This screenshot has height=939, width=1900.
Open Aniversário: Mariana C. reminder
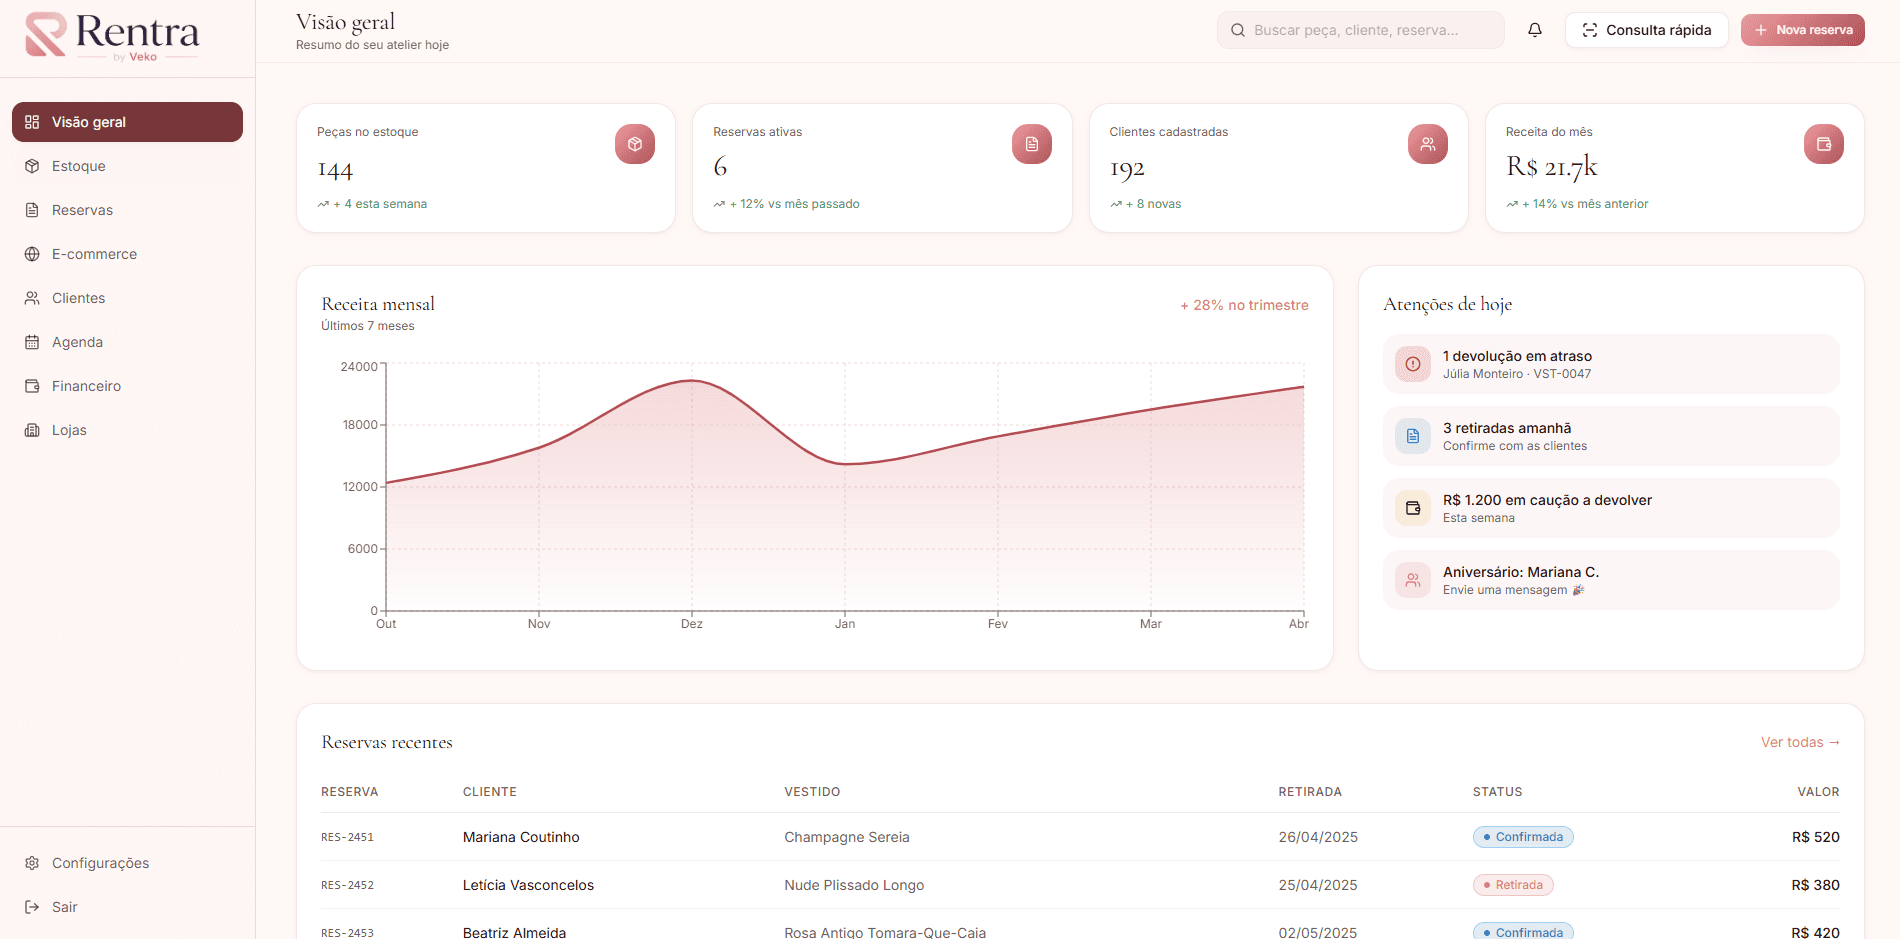tap(1611, 580)
